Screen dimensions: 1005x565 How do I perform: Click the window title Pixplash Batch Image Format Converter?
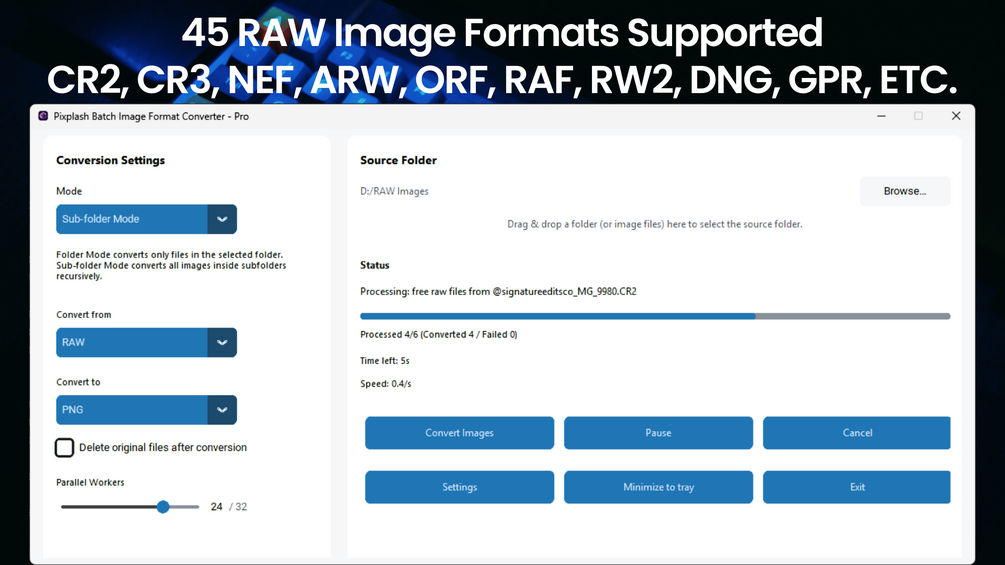coord(151,116)
